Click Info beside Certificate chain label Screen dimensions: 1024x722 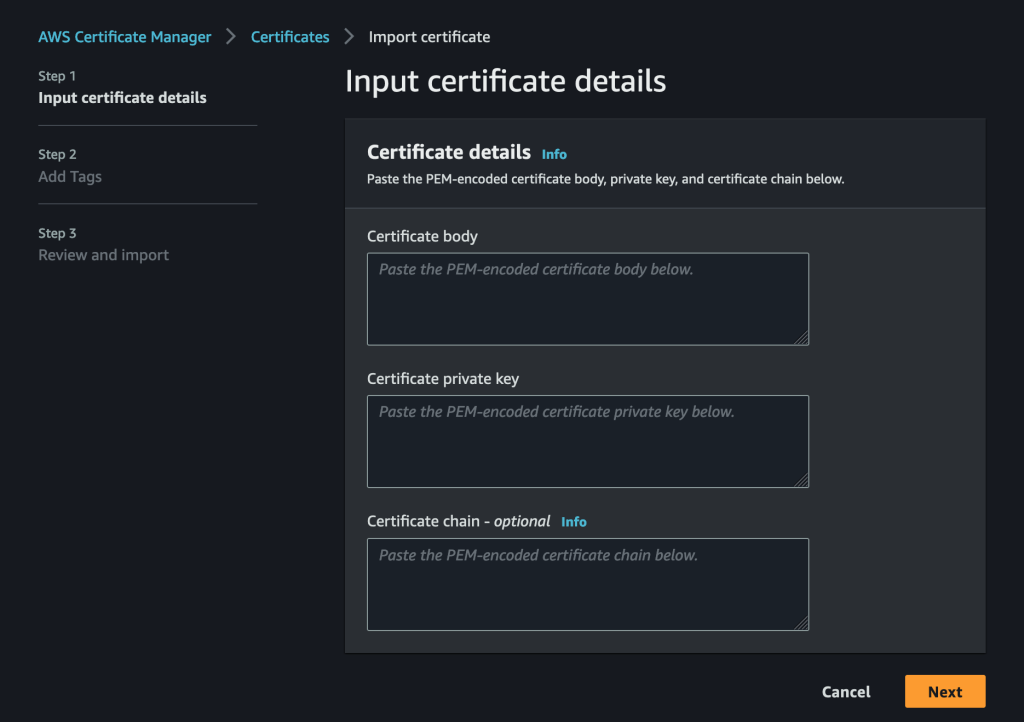pyautogui.click(x=573, y=521)
